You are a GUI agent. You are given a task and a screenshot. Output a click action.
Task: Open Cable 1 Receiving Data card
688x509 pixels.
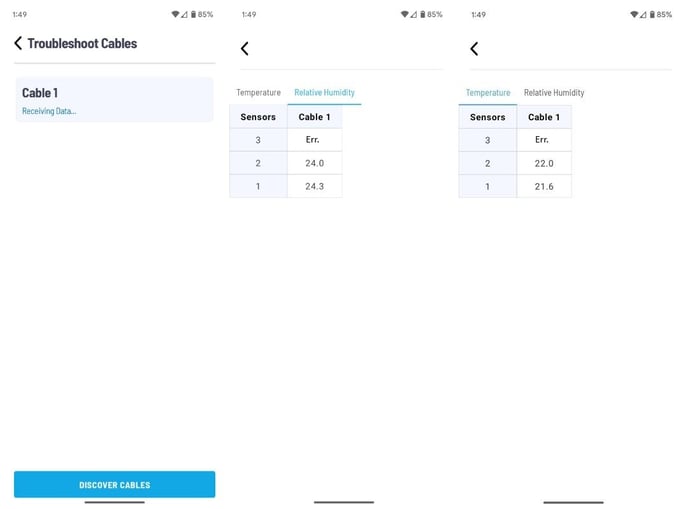(115, 100)
